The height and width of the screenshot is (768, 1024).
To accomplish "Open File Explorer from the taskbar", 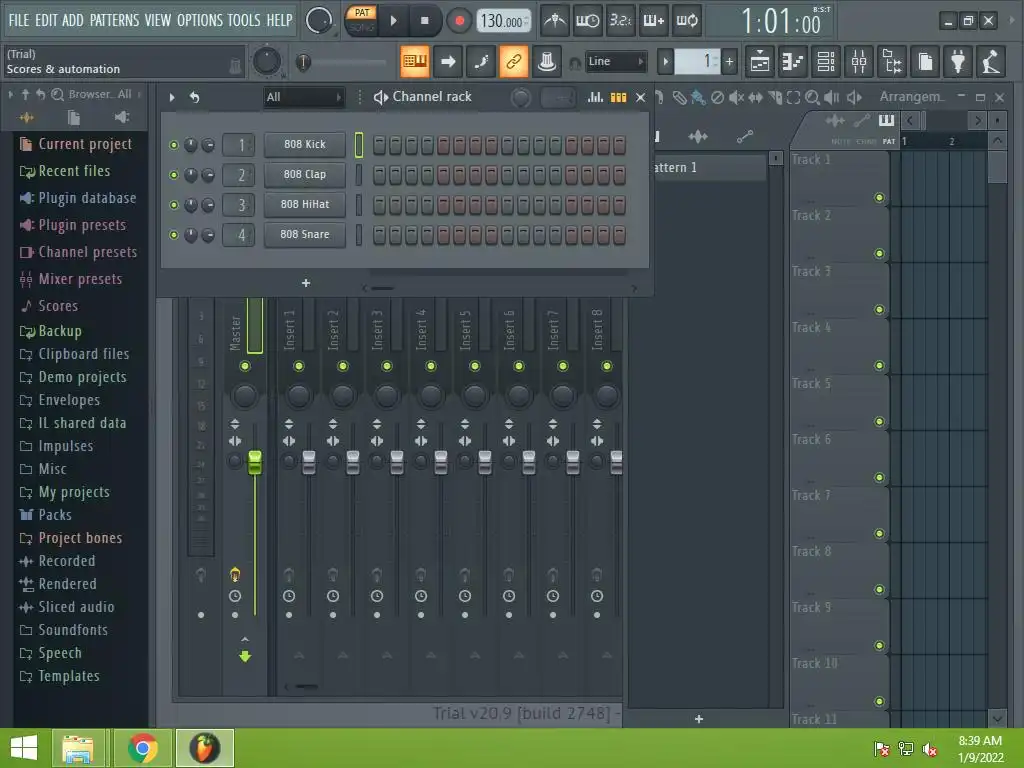I will click(x=77, y=748).
